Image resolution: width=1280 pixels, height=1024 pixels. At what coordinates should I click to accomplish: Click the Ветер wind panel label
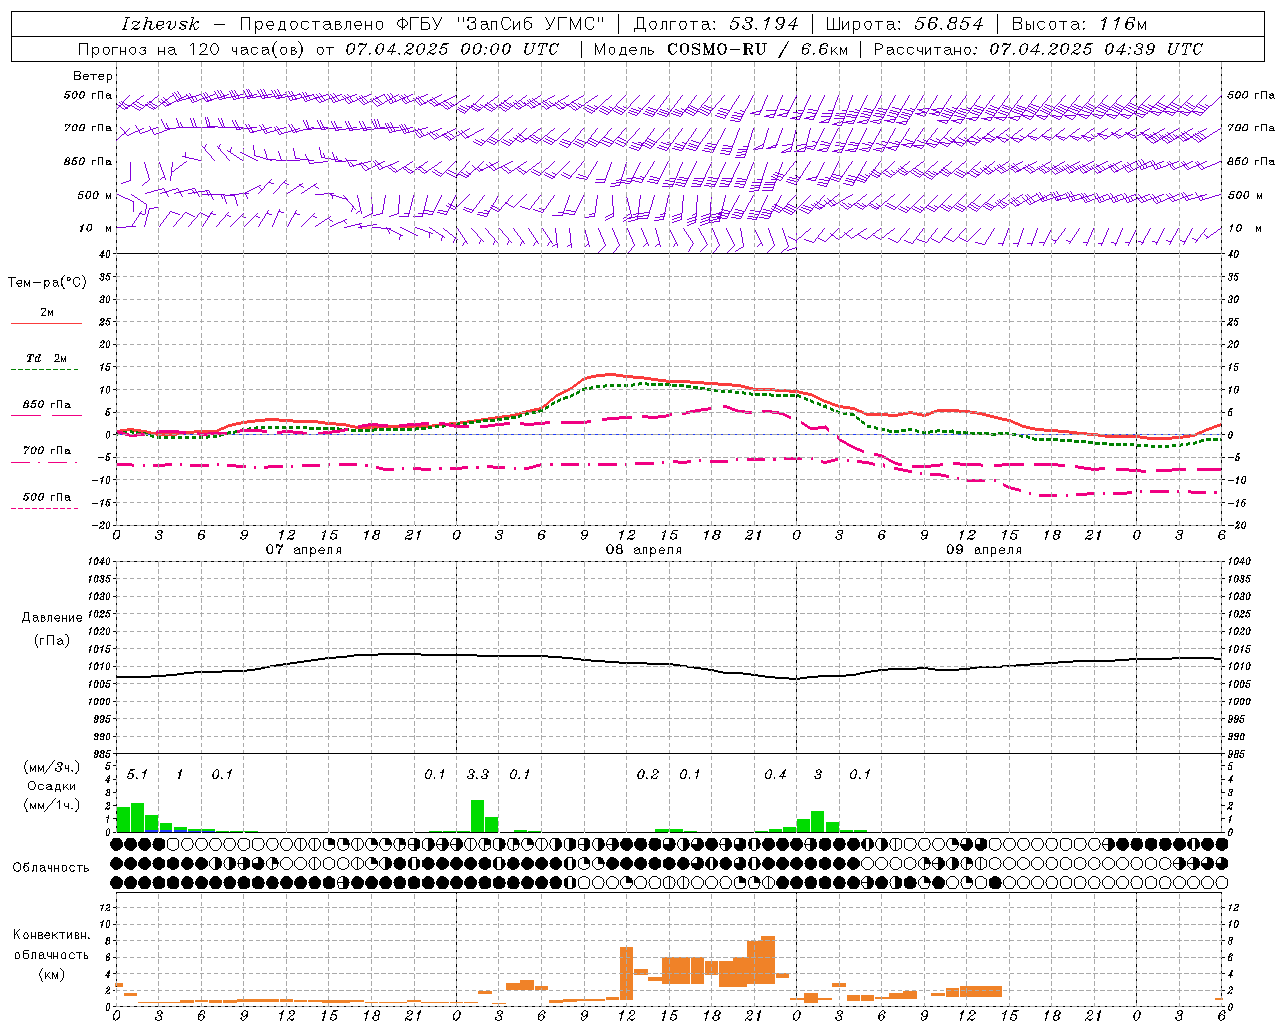[x=93, y=76]
